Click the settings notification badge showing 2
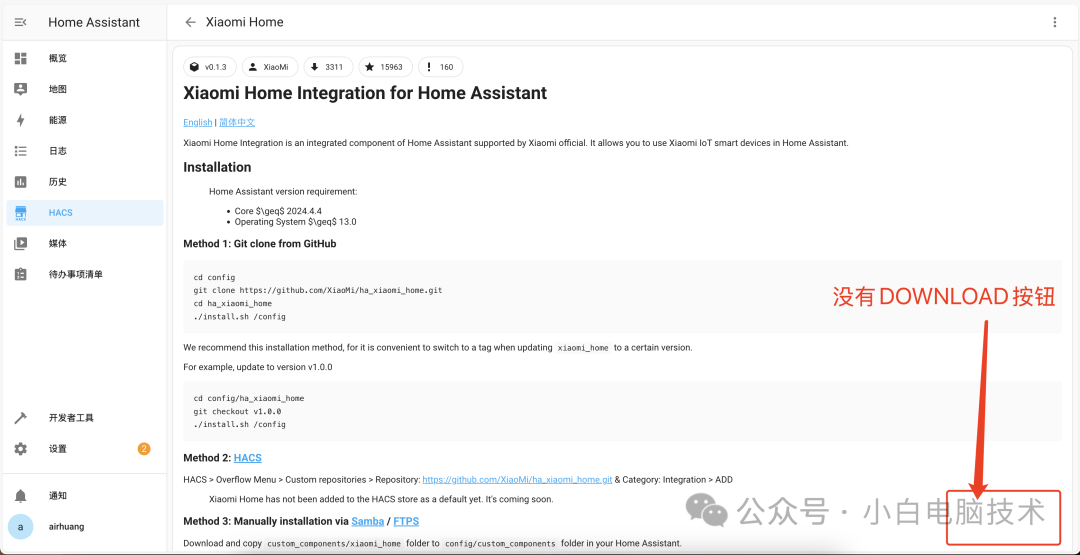 [144, 449]
